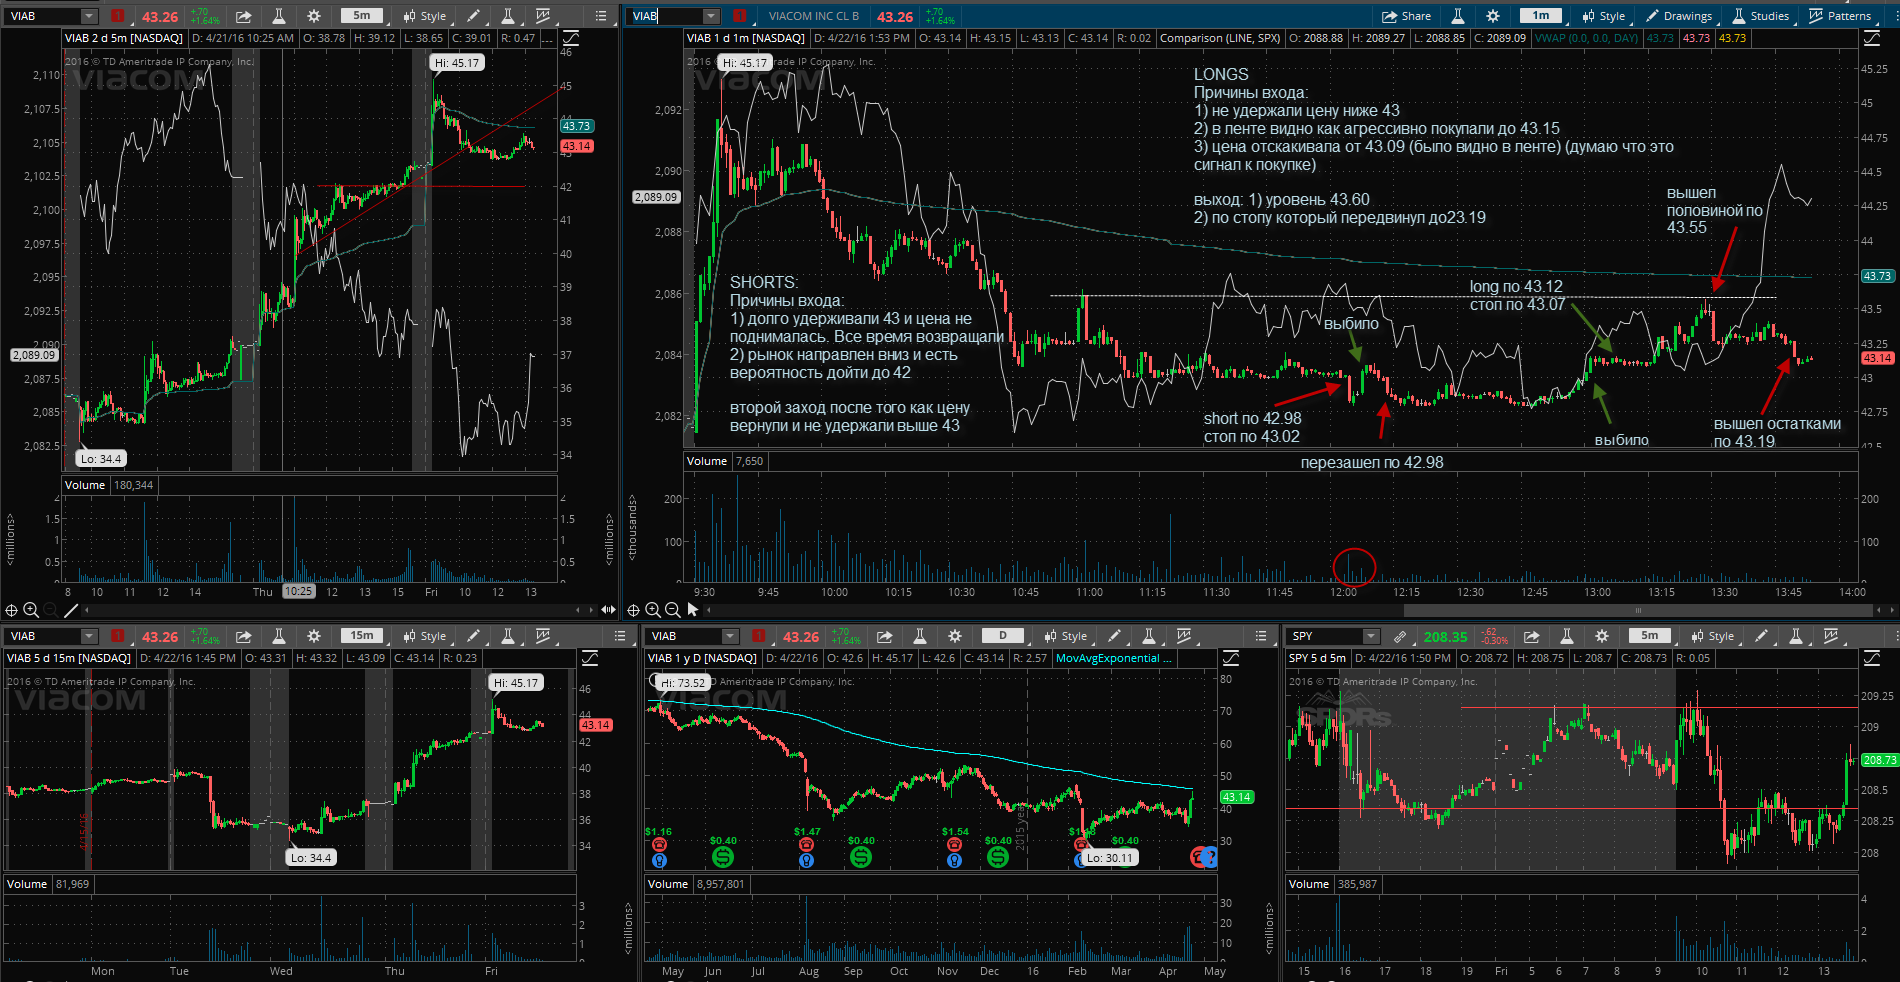The image size is (1900, 982).
Task: Click the earnings phone icon under $1.47 on daily chart
Action: pyautogui.click(x=806, y=845)
